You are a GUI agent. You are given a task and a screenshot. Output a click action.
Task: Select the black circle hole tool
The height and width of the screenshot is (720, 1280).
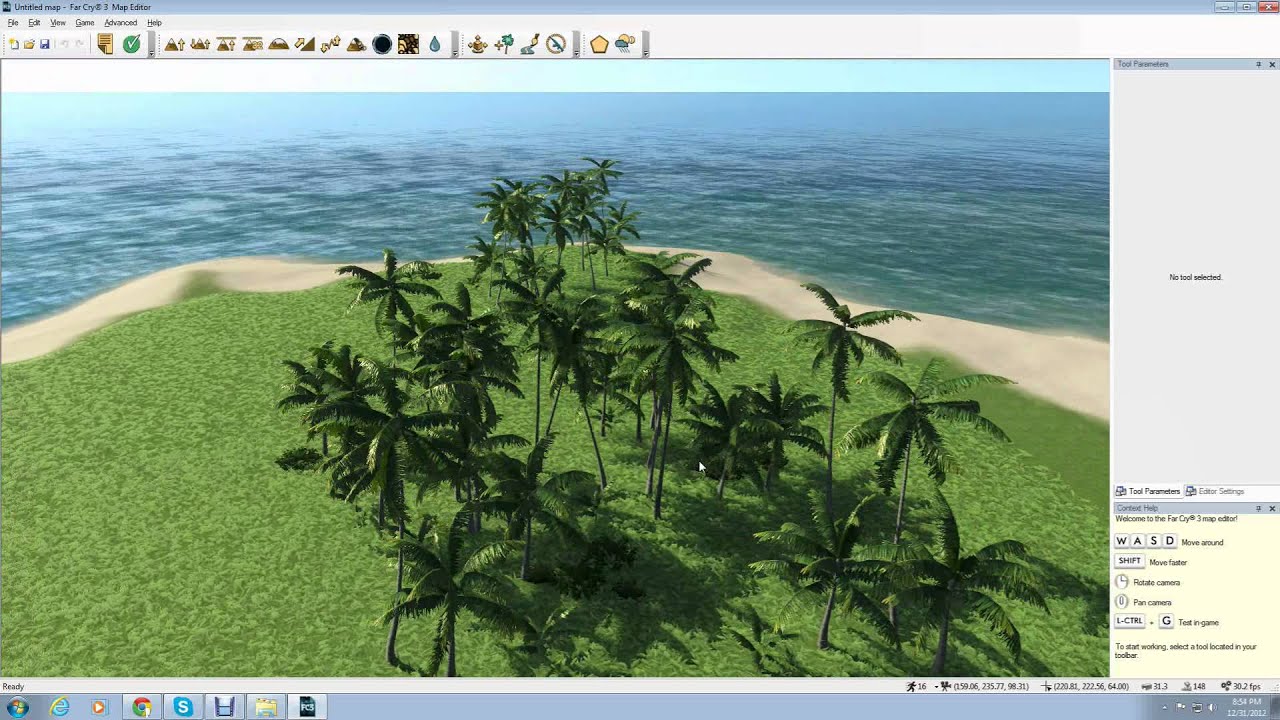coord(382,44)
